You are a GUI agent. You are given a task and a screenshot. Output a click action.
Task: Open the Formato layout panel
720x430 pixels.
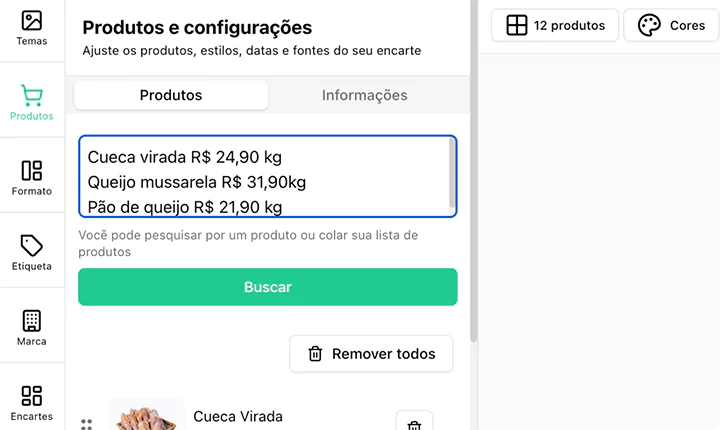tap(32, 178)
